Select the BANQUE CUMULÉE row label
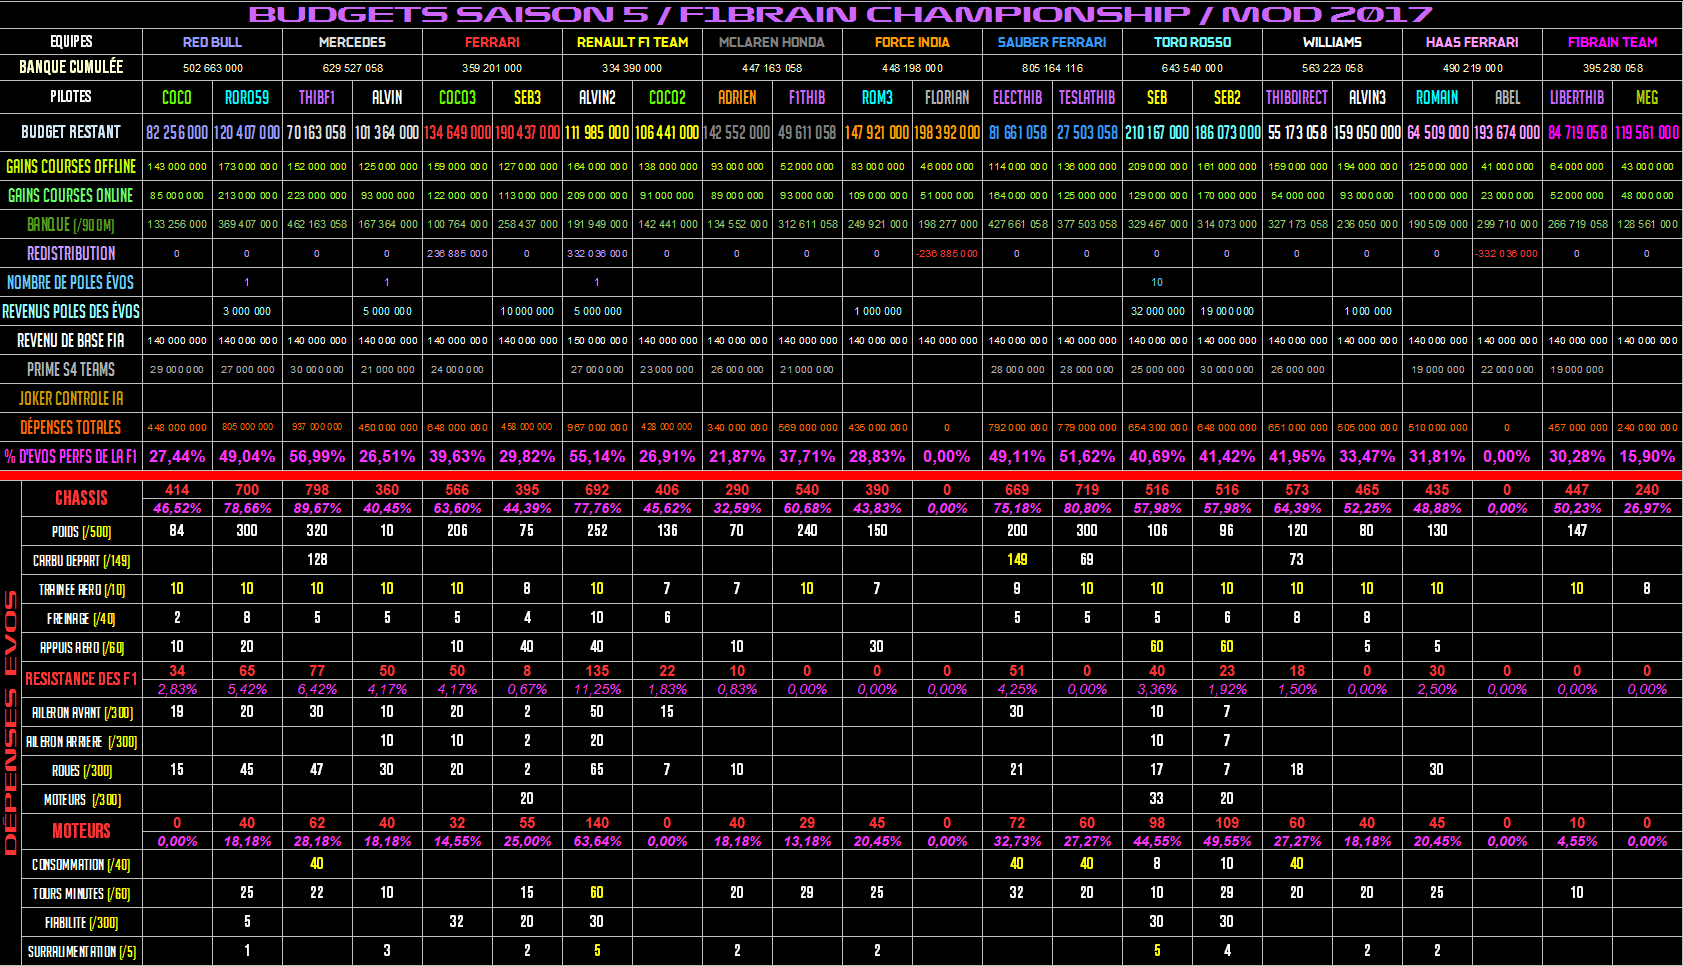 click(x=71, y=67)
